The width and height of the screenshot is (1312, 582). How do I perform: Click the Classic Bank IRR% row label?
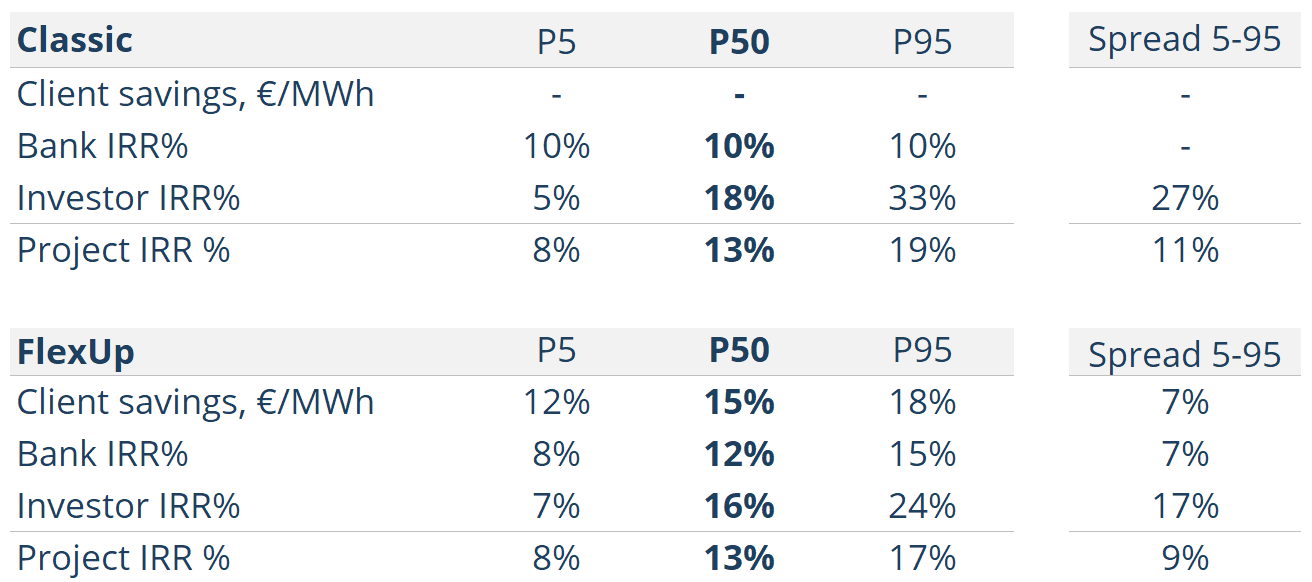tap(103, 146)
